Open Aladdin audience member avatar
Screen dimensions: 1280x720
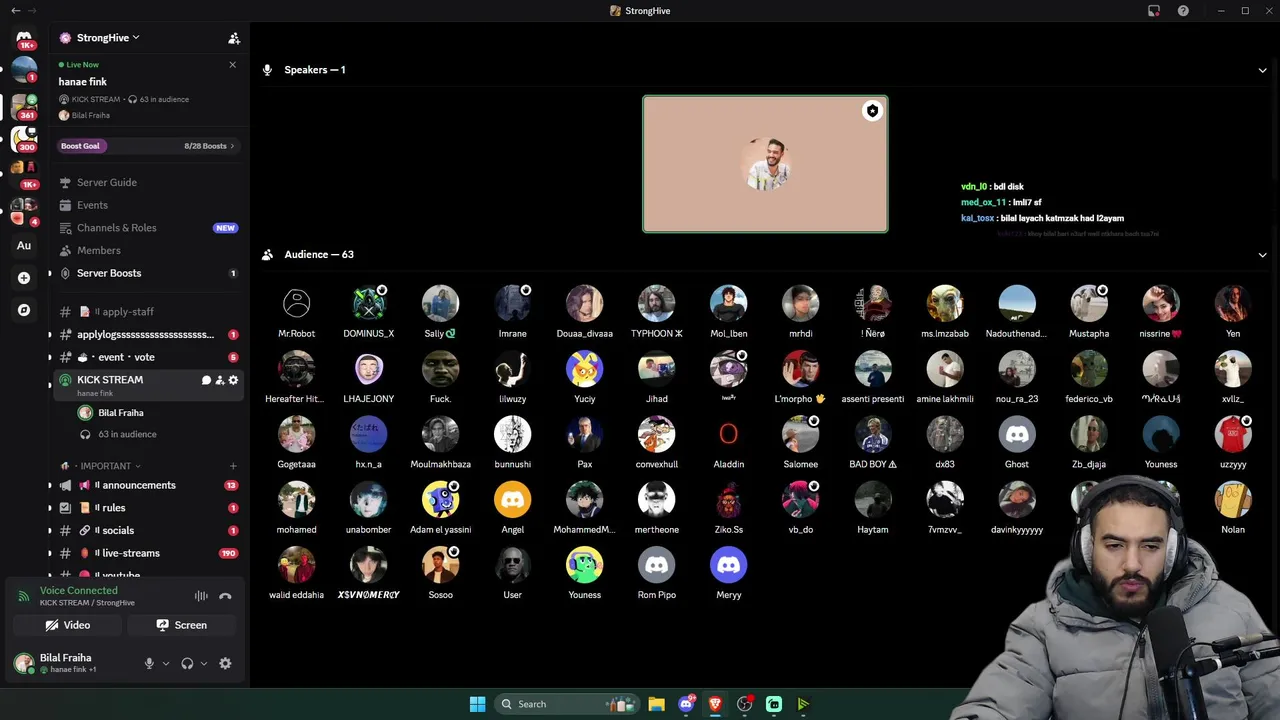point(728,434)
